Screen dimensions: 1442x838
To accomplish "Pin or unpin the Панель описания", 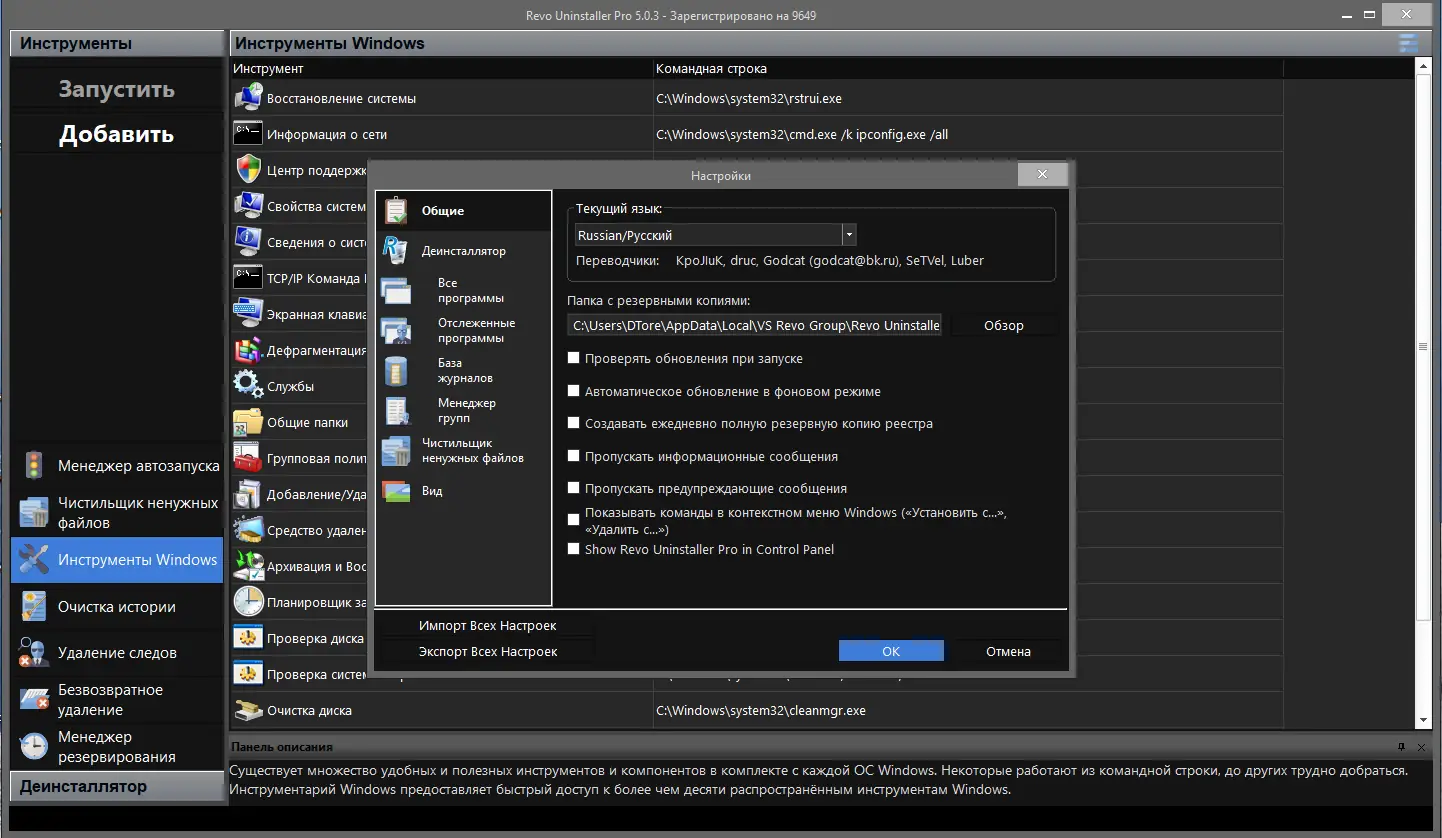I will (1401, 747).
